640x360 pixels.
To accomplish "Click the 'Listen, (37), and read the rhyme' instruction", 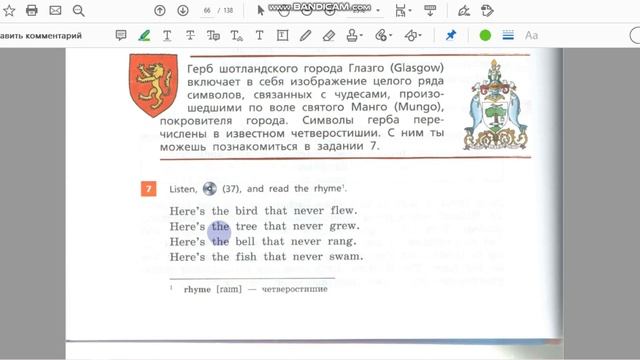I will tap(258, 189).
